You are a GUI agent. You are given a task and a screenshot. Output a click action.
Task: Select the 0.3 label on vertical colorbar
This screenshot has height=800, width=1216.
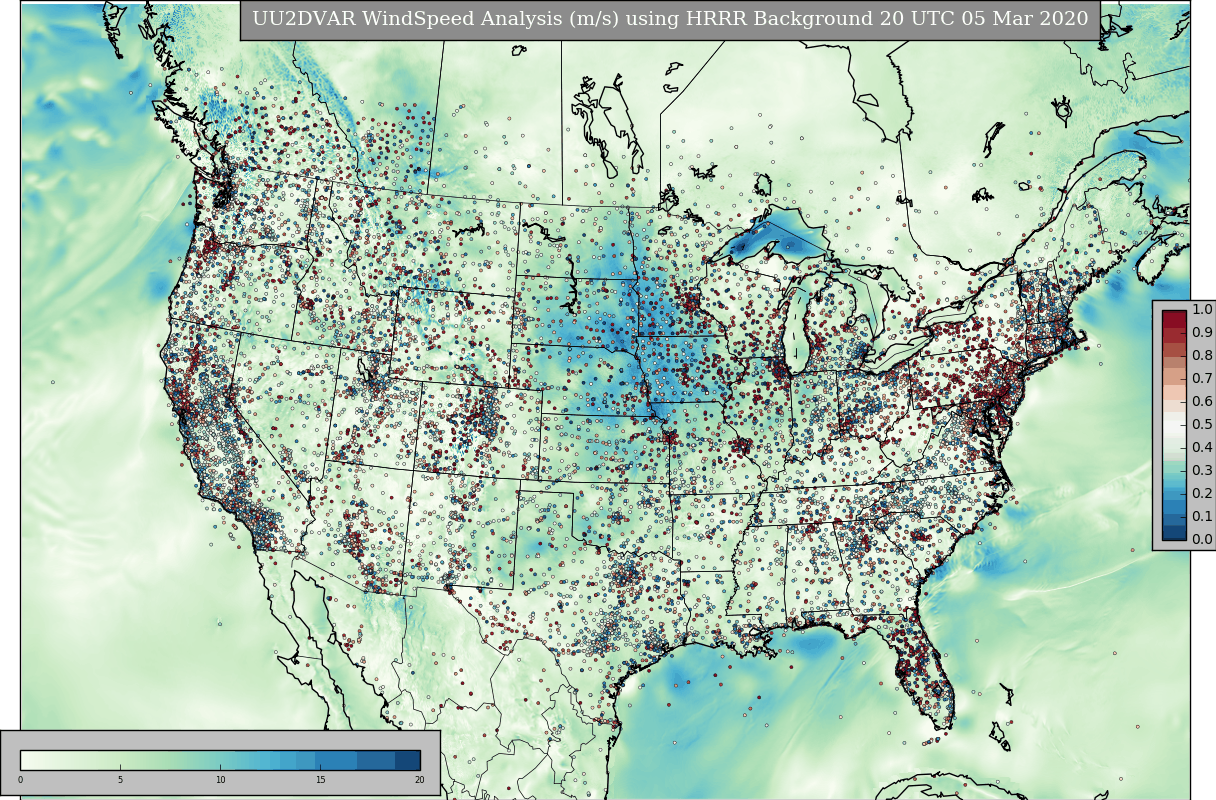tap(1202, 470)
